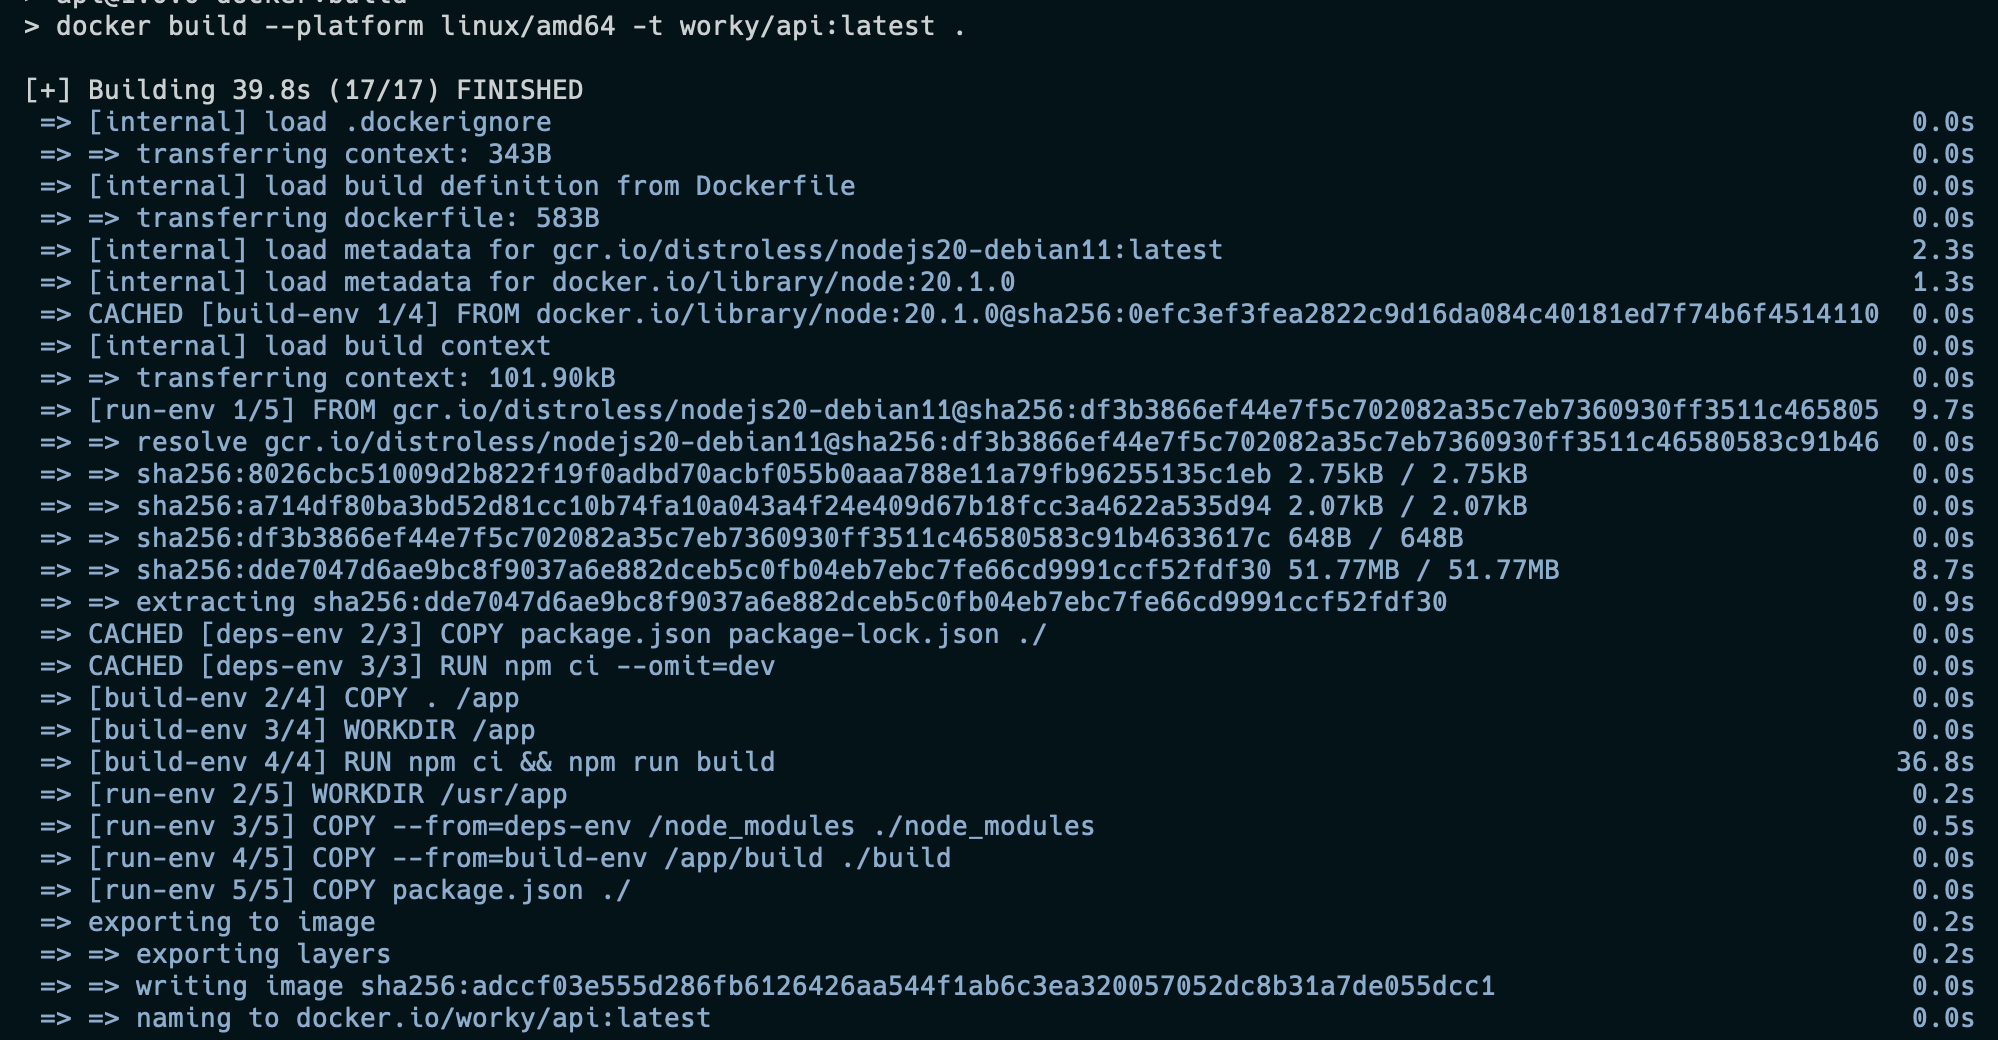
Task: Click the naming to docker.io/worky/api:latest line
Action: click(x=423, y=1018)
